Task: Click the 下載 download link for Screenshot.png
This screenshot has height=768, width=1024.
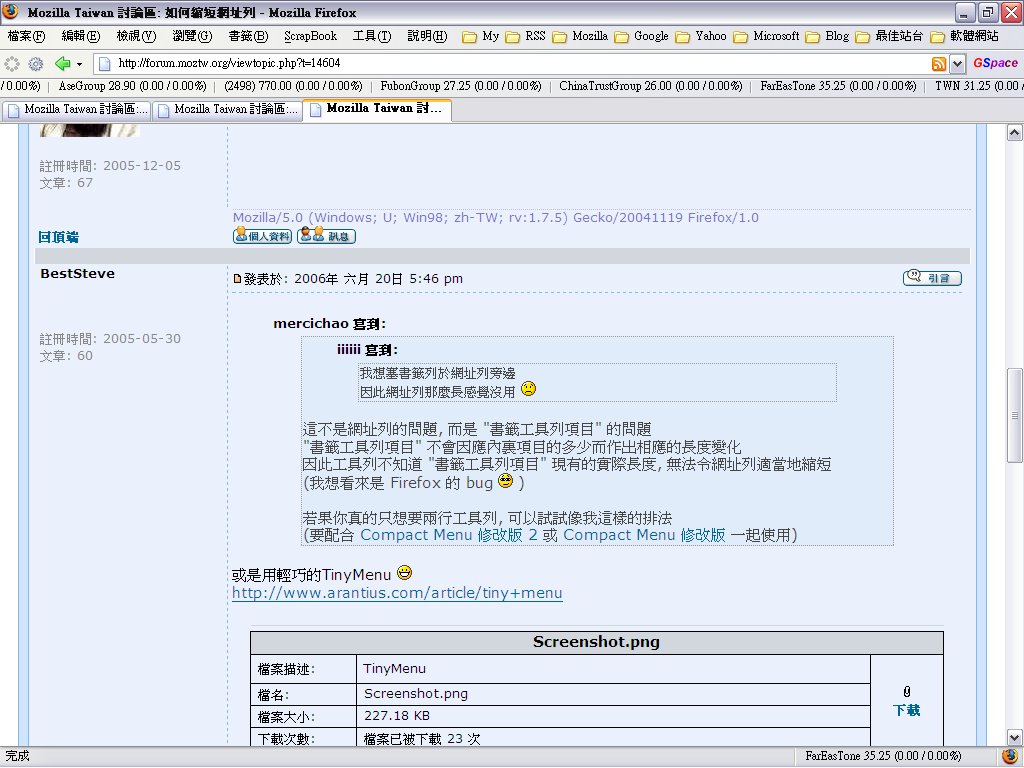Action: 906,710
